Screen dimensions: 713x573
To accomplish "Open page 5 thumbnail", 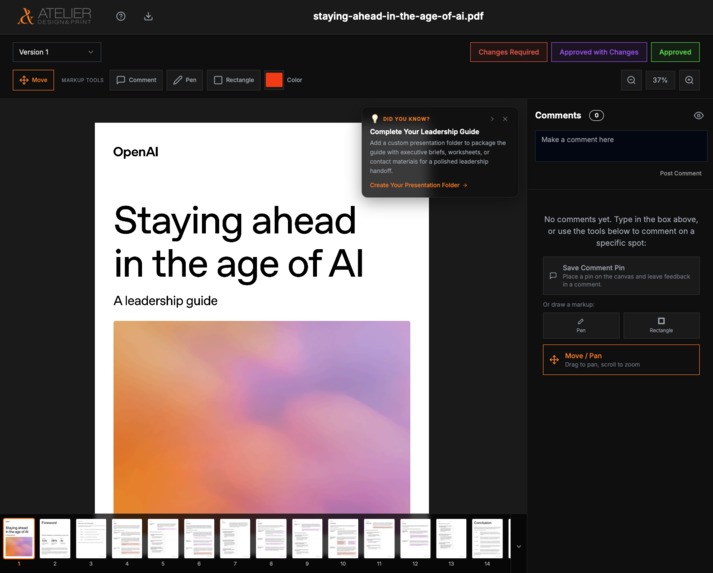I will click(x=163, y=539).
